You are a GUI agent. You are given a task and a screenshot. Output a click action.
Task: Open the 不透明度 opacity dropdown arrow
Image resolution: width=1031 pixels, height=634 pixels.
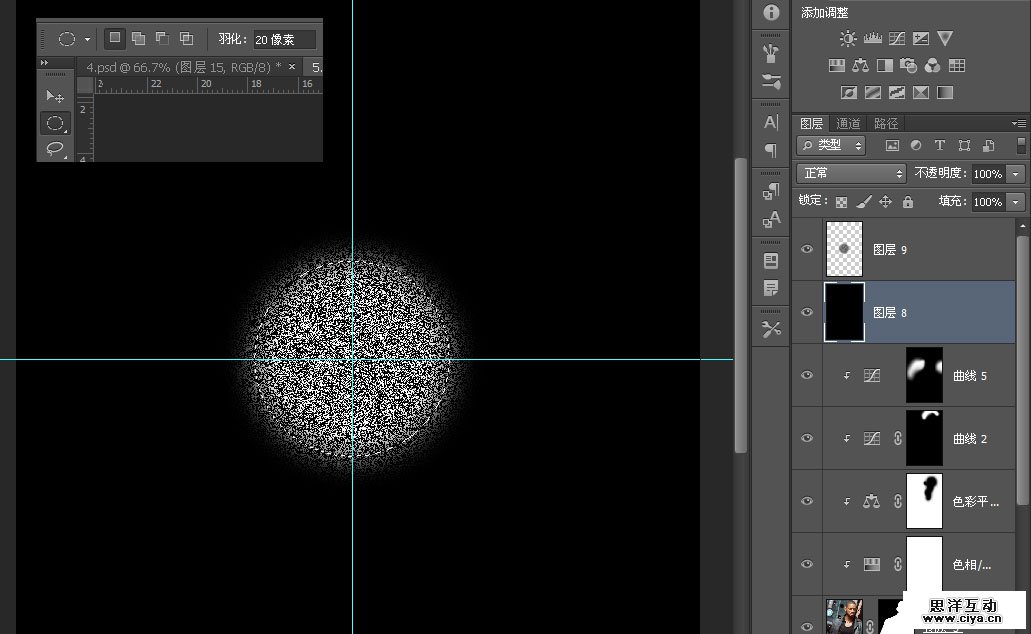pyautogui.click(x=1017, y=174)
